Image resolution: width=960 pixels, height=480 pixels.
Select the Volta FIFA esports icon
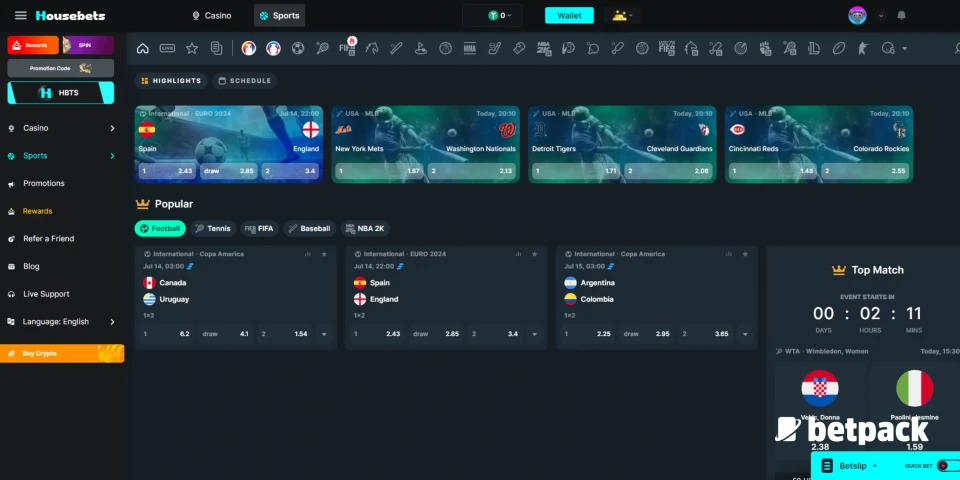click(666, 48)
